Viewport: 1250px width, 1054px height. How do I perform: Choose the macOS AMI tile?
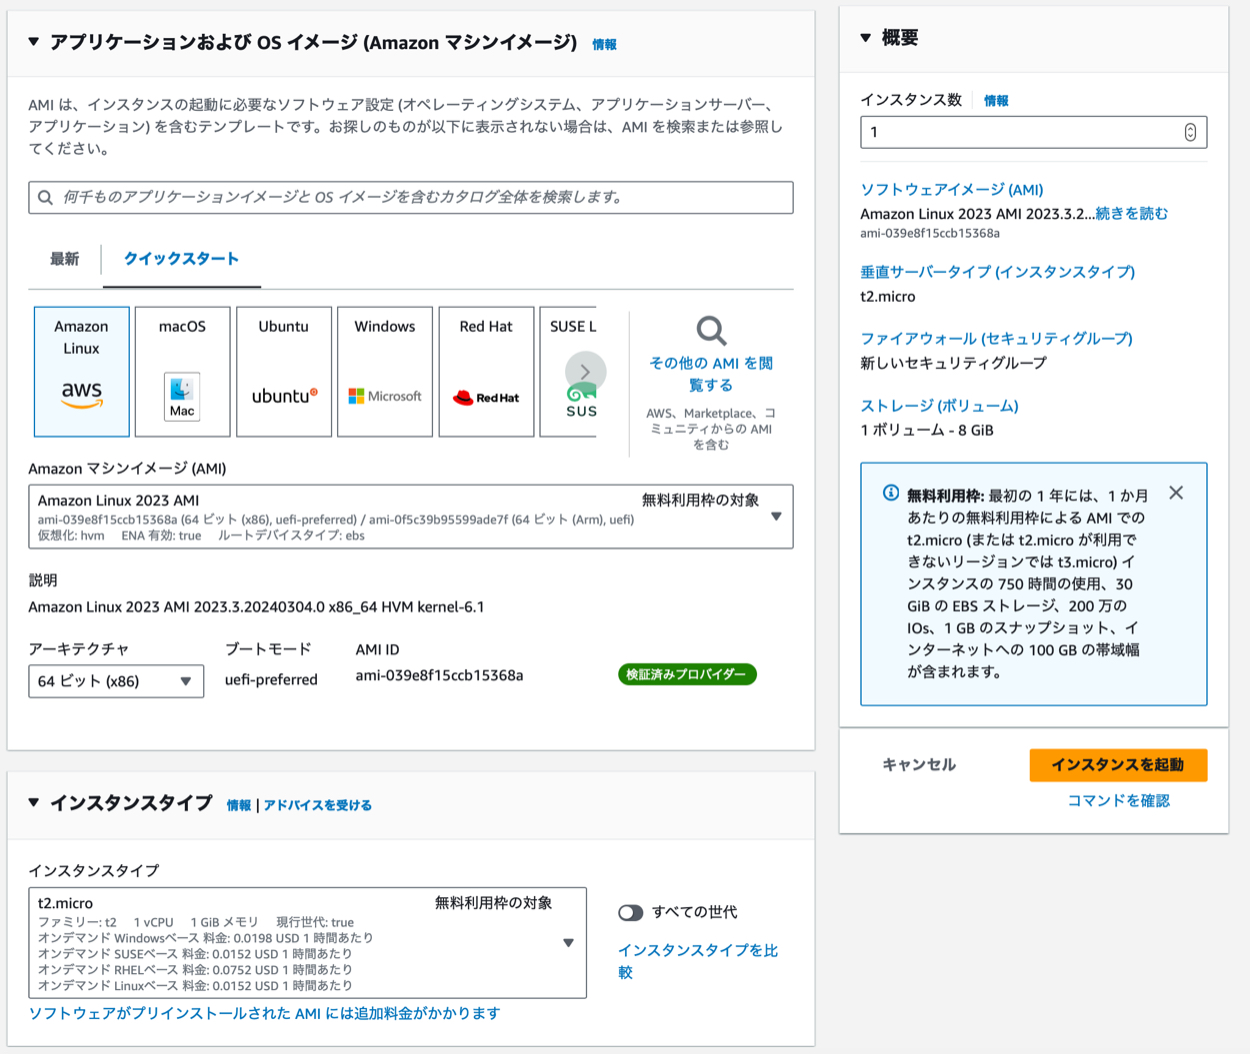[182, 371]
